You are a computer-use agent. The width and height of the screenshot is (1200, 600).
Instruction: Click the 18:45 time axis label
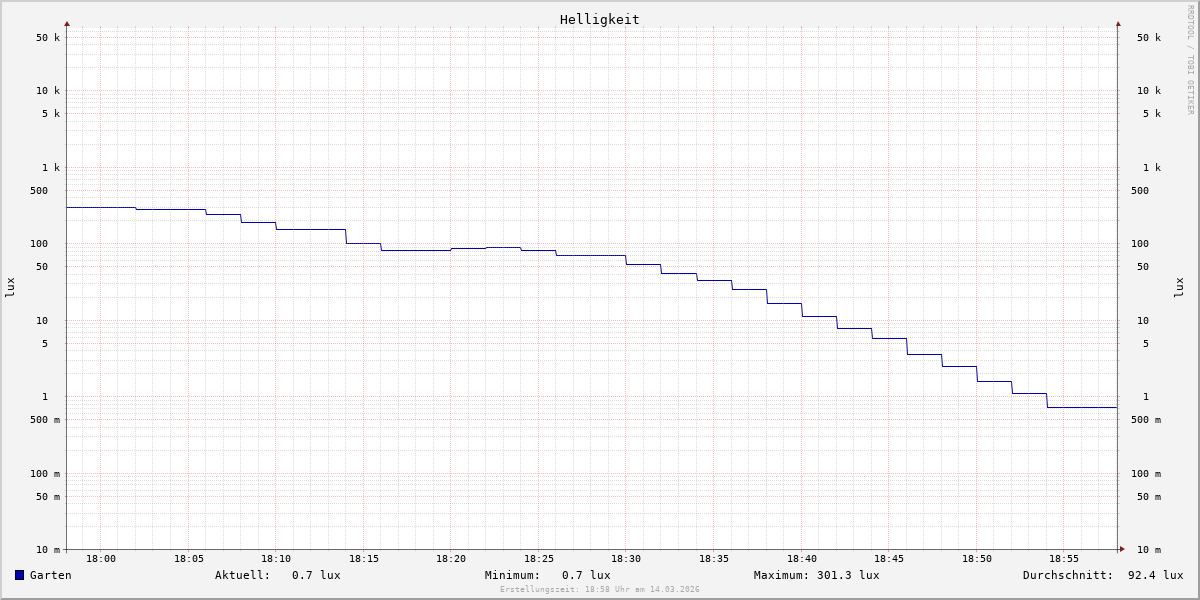pyautogui.click(x=889, y=559)
